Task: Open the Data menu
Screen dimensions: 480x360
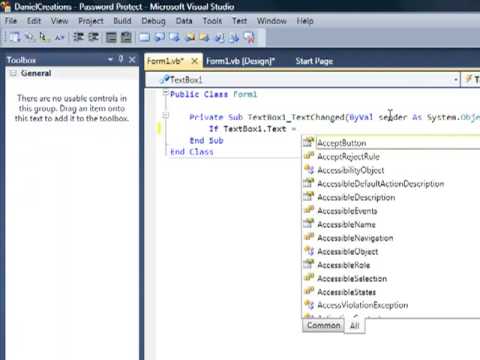Action: point(184,21)
